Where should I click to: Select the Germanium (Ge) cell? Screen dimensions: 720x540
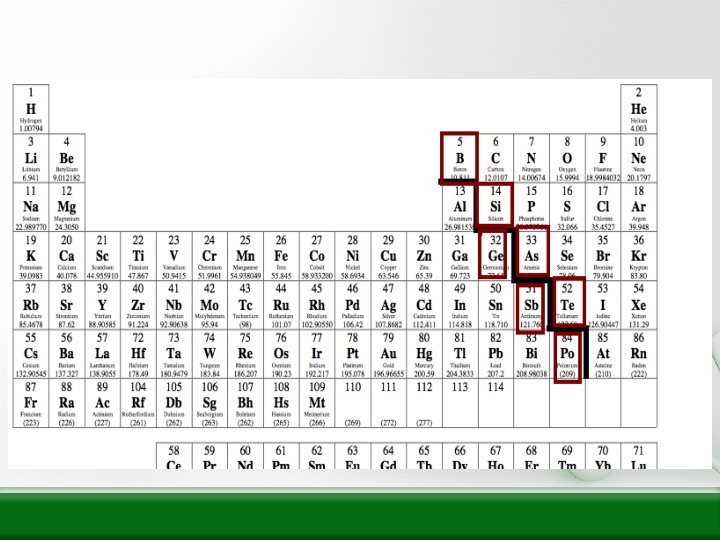(493, 254)
